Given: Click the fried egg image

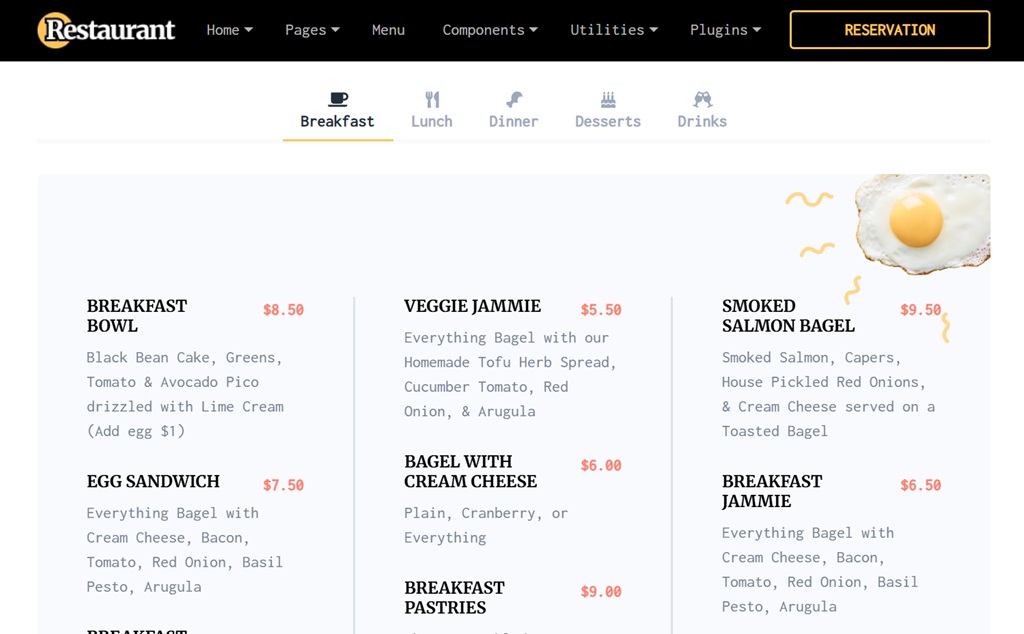Looking at the screenshot, I should click(920, 223).
